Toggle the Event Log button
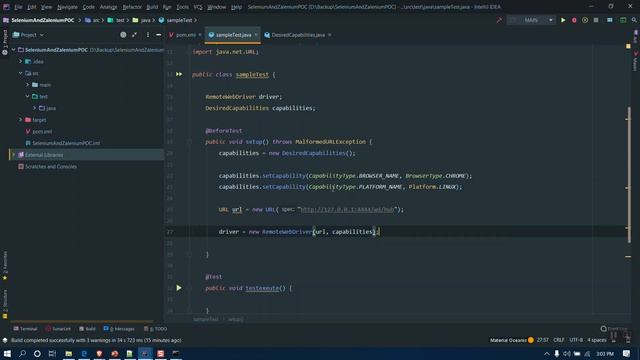This screenshot has height=360, width=640. (613, 329)
